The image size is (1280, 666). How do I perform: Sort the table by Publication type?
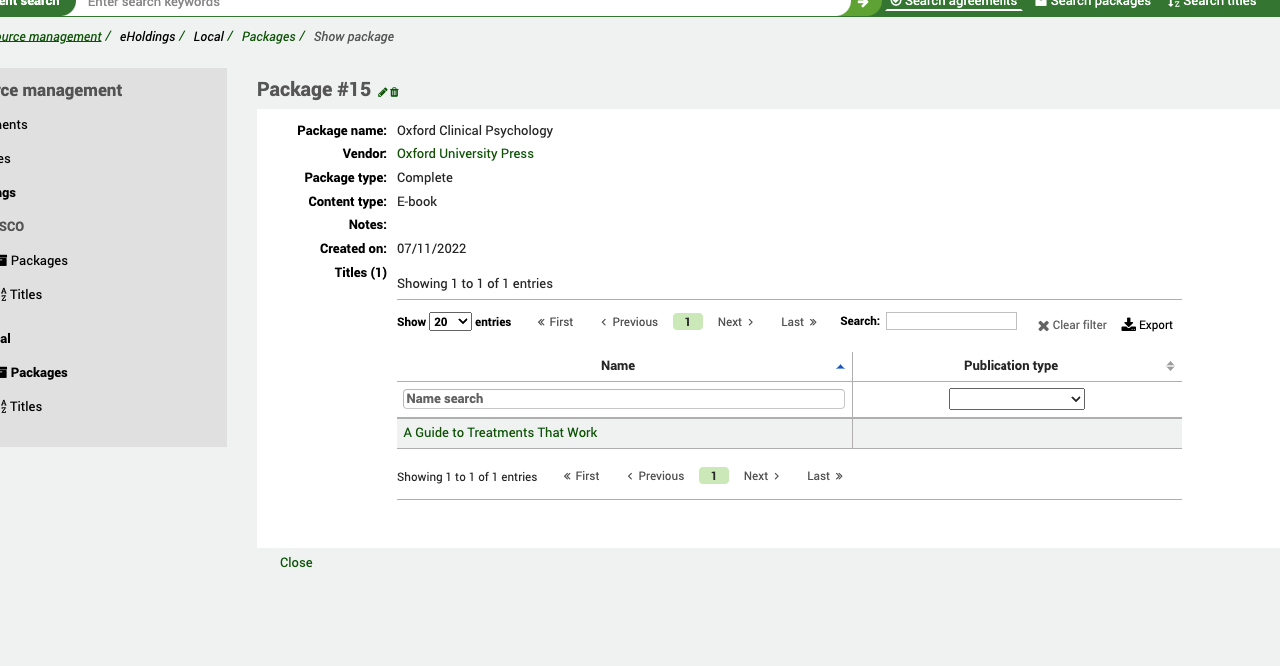(x=1011, y=365)
